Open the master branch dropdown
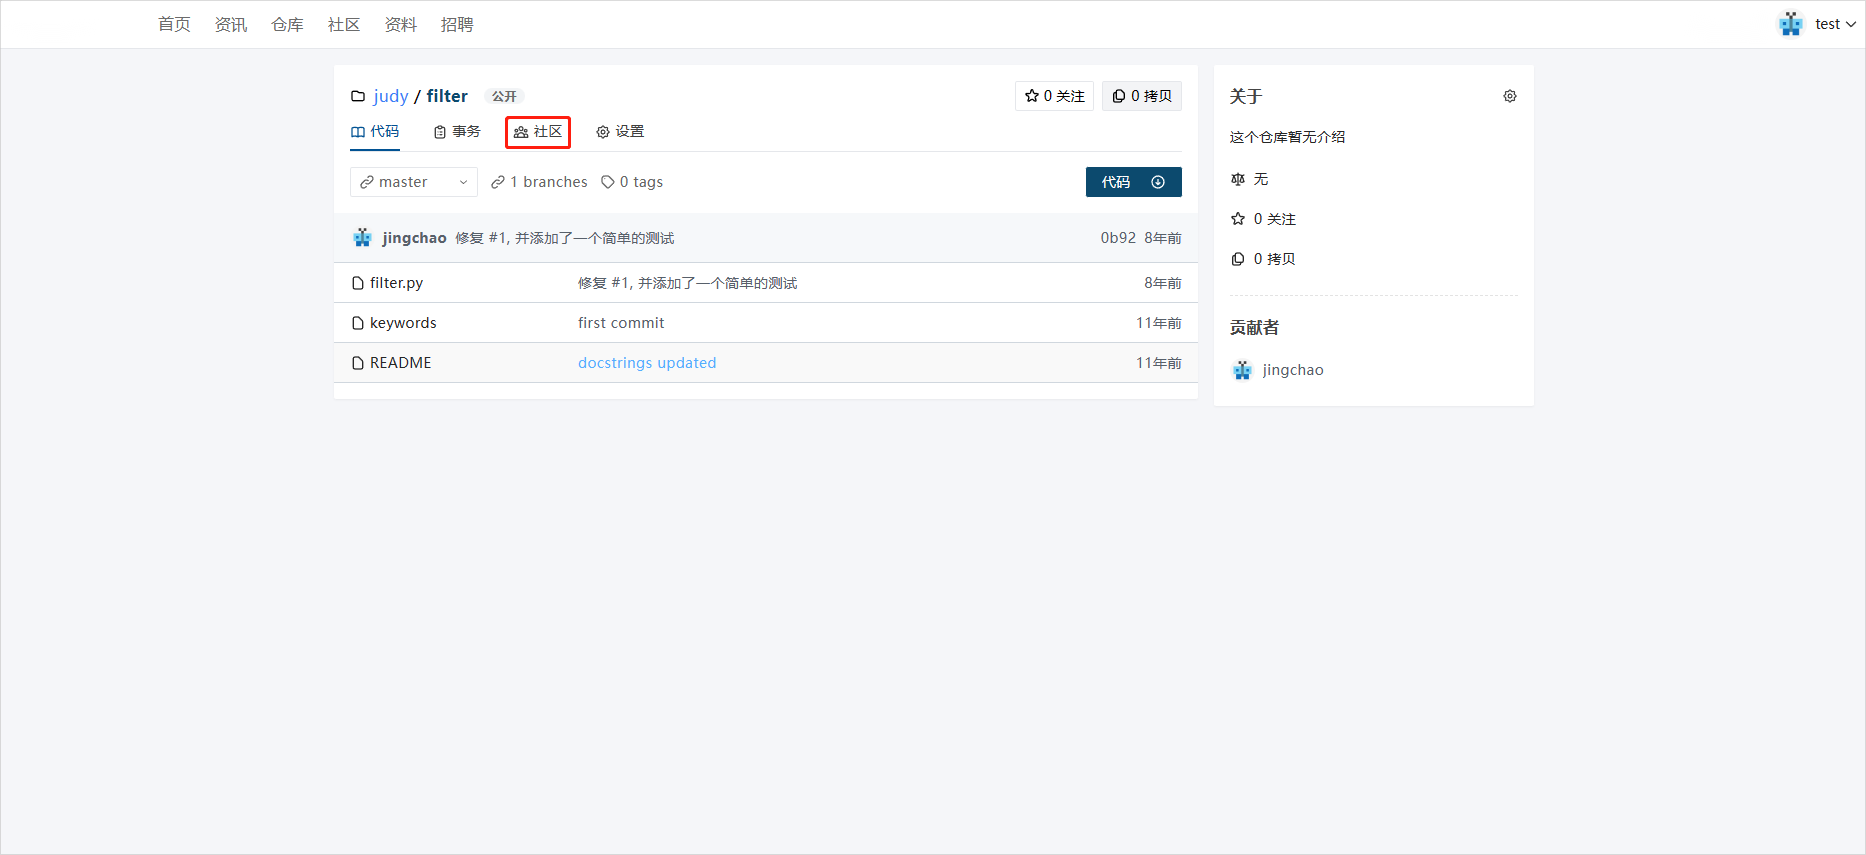 pos(413,182)
